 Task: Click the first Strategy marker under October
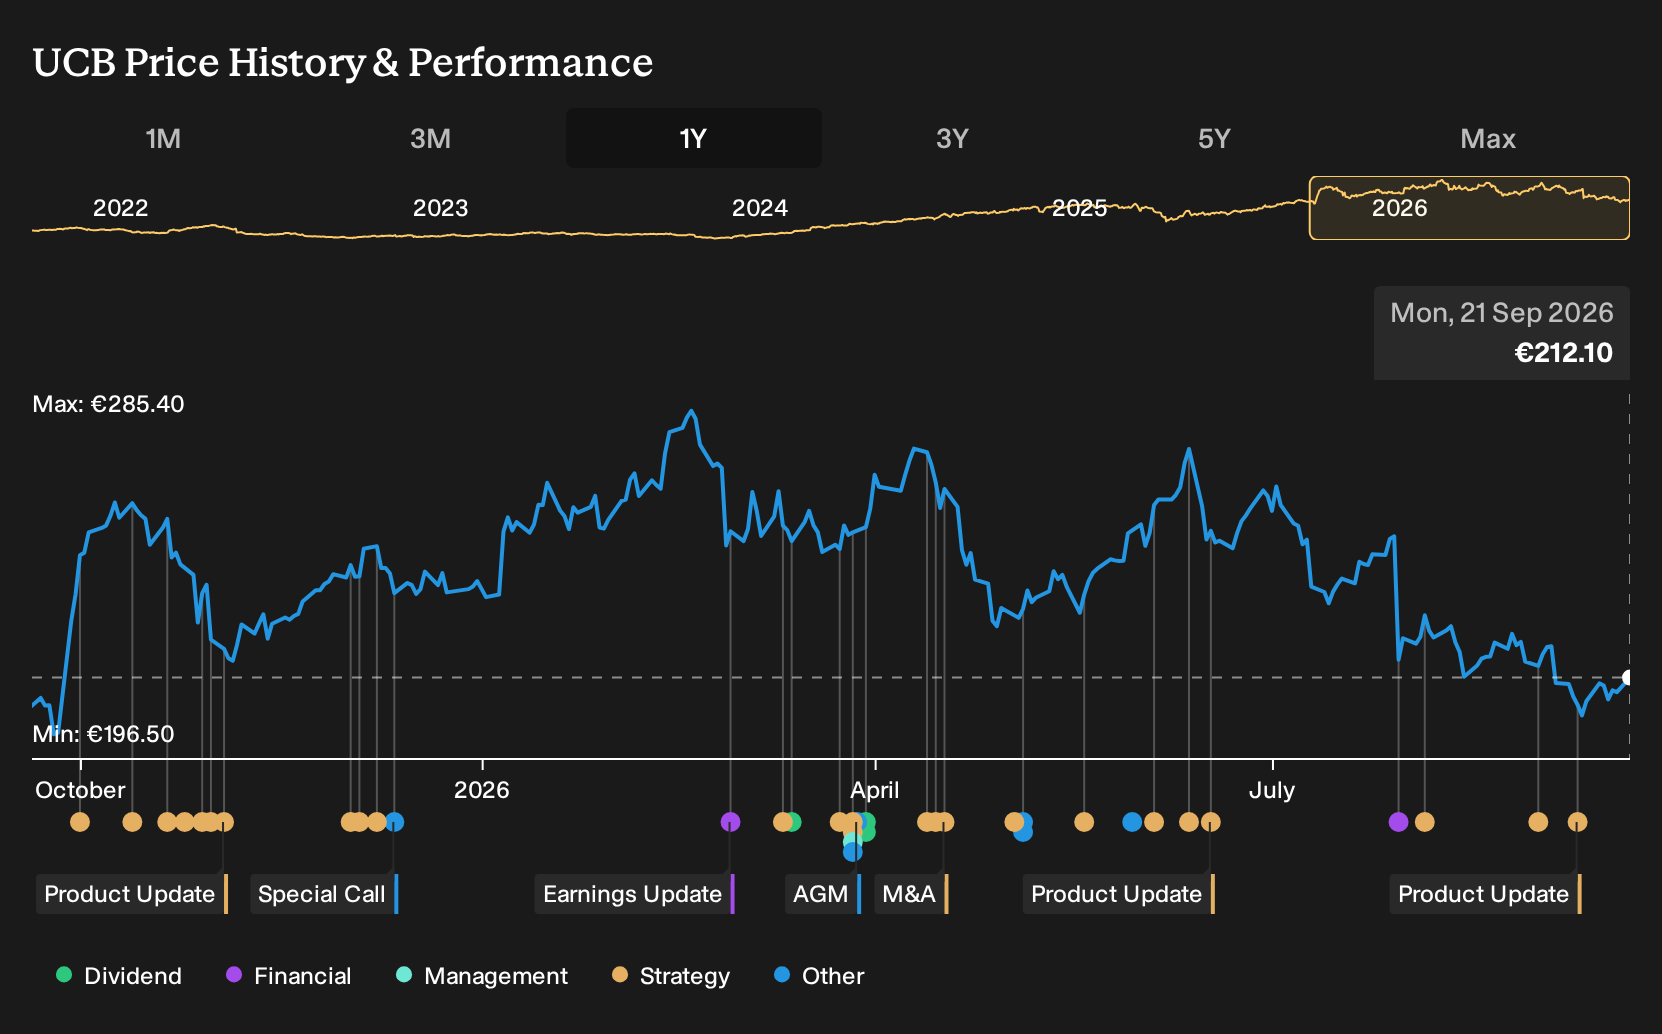coord(80,822)
